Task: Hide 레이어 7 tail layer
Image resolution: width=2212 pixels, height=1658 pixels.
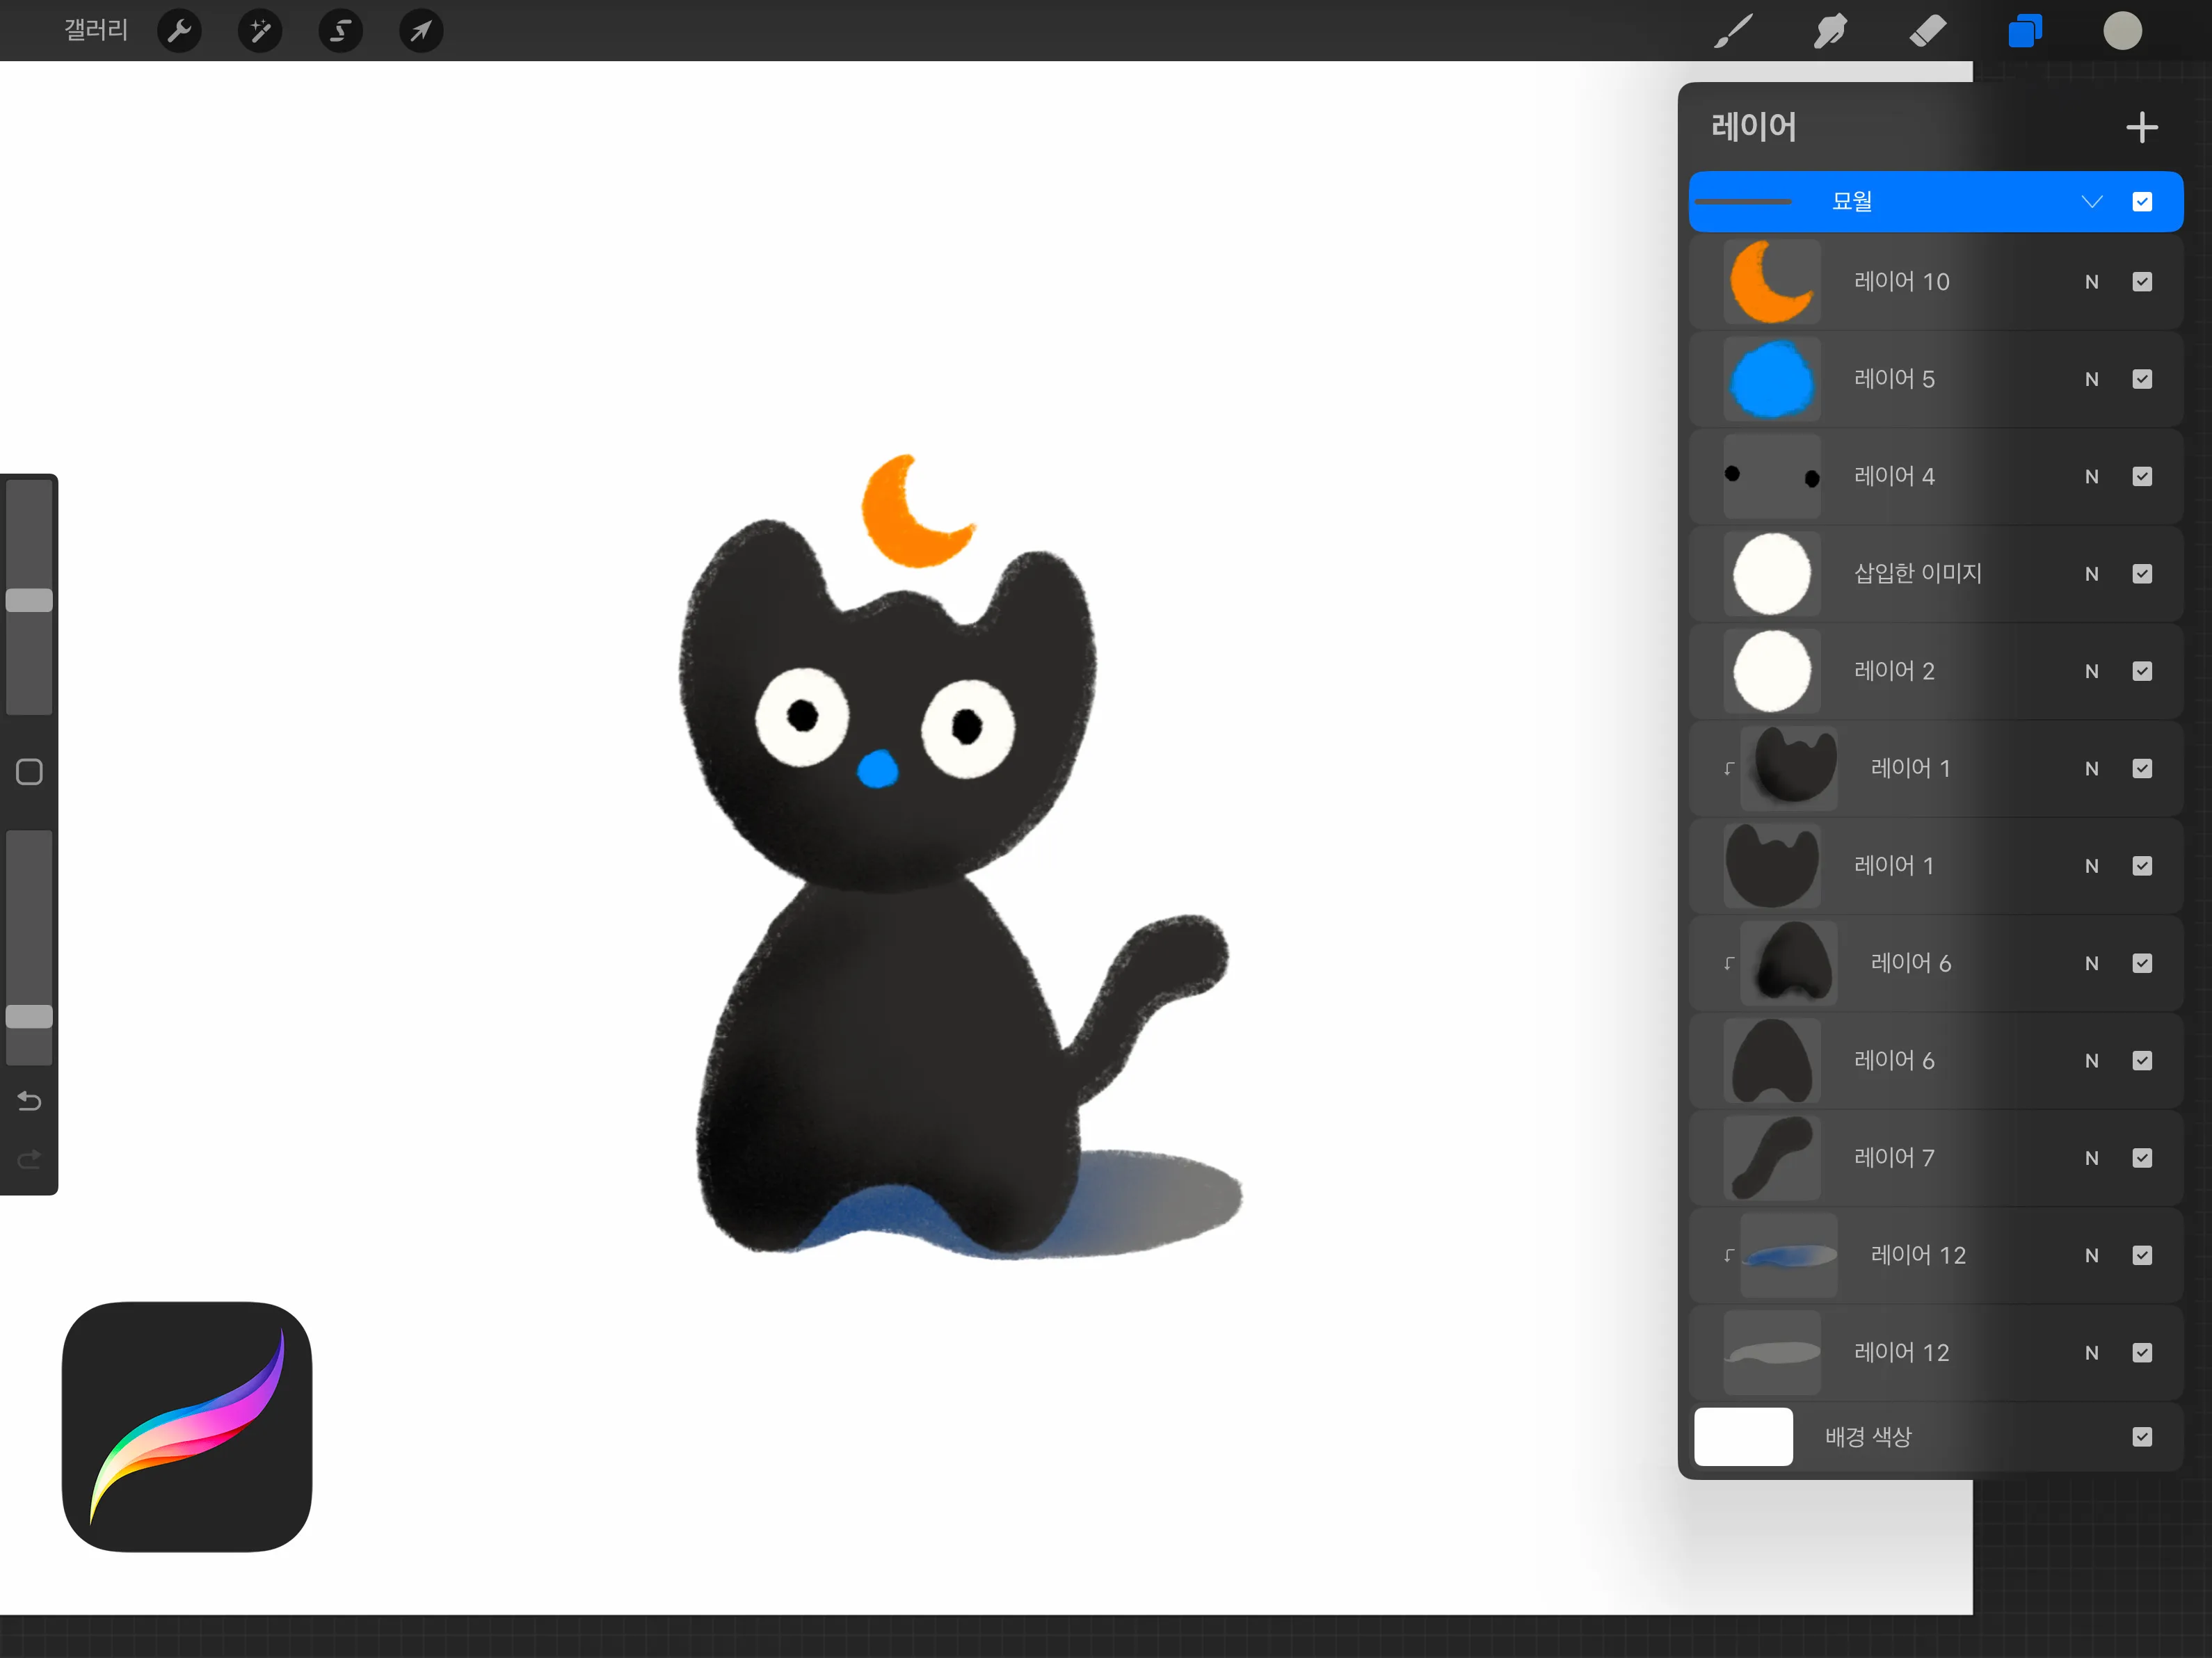Action: tap(2142, 1158)
